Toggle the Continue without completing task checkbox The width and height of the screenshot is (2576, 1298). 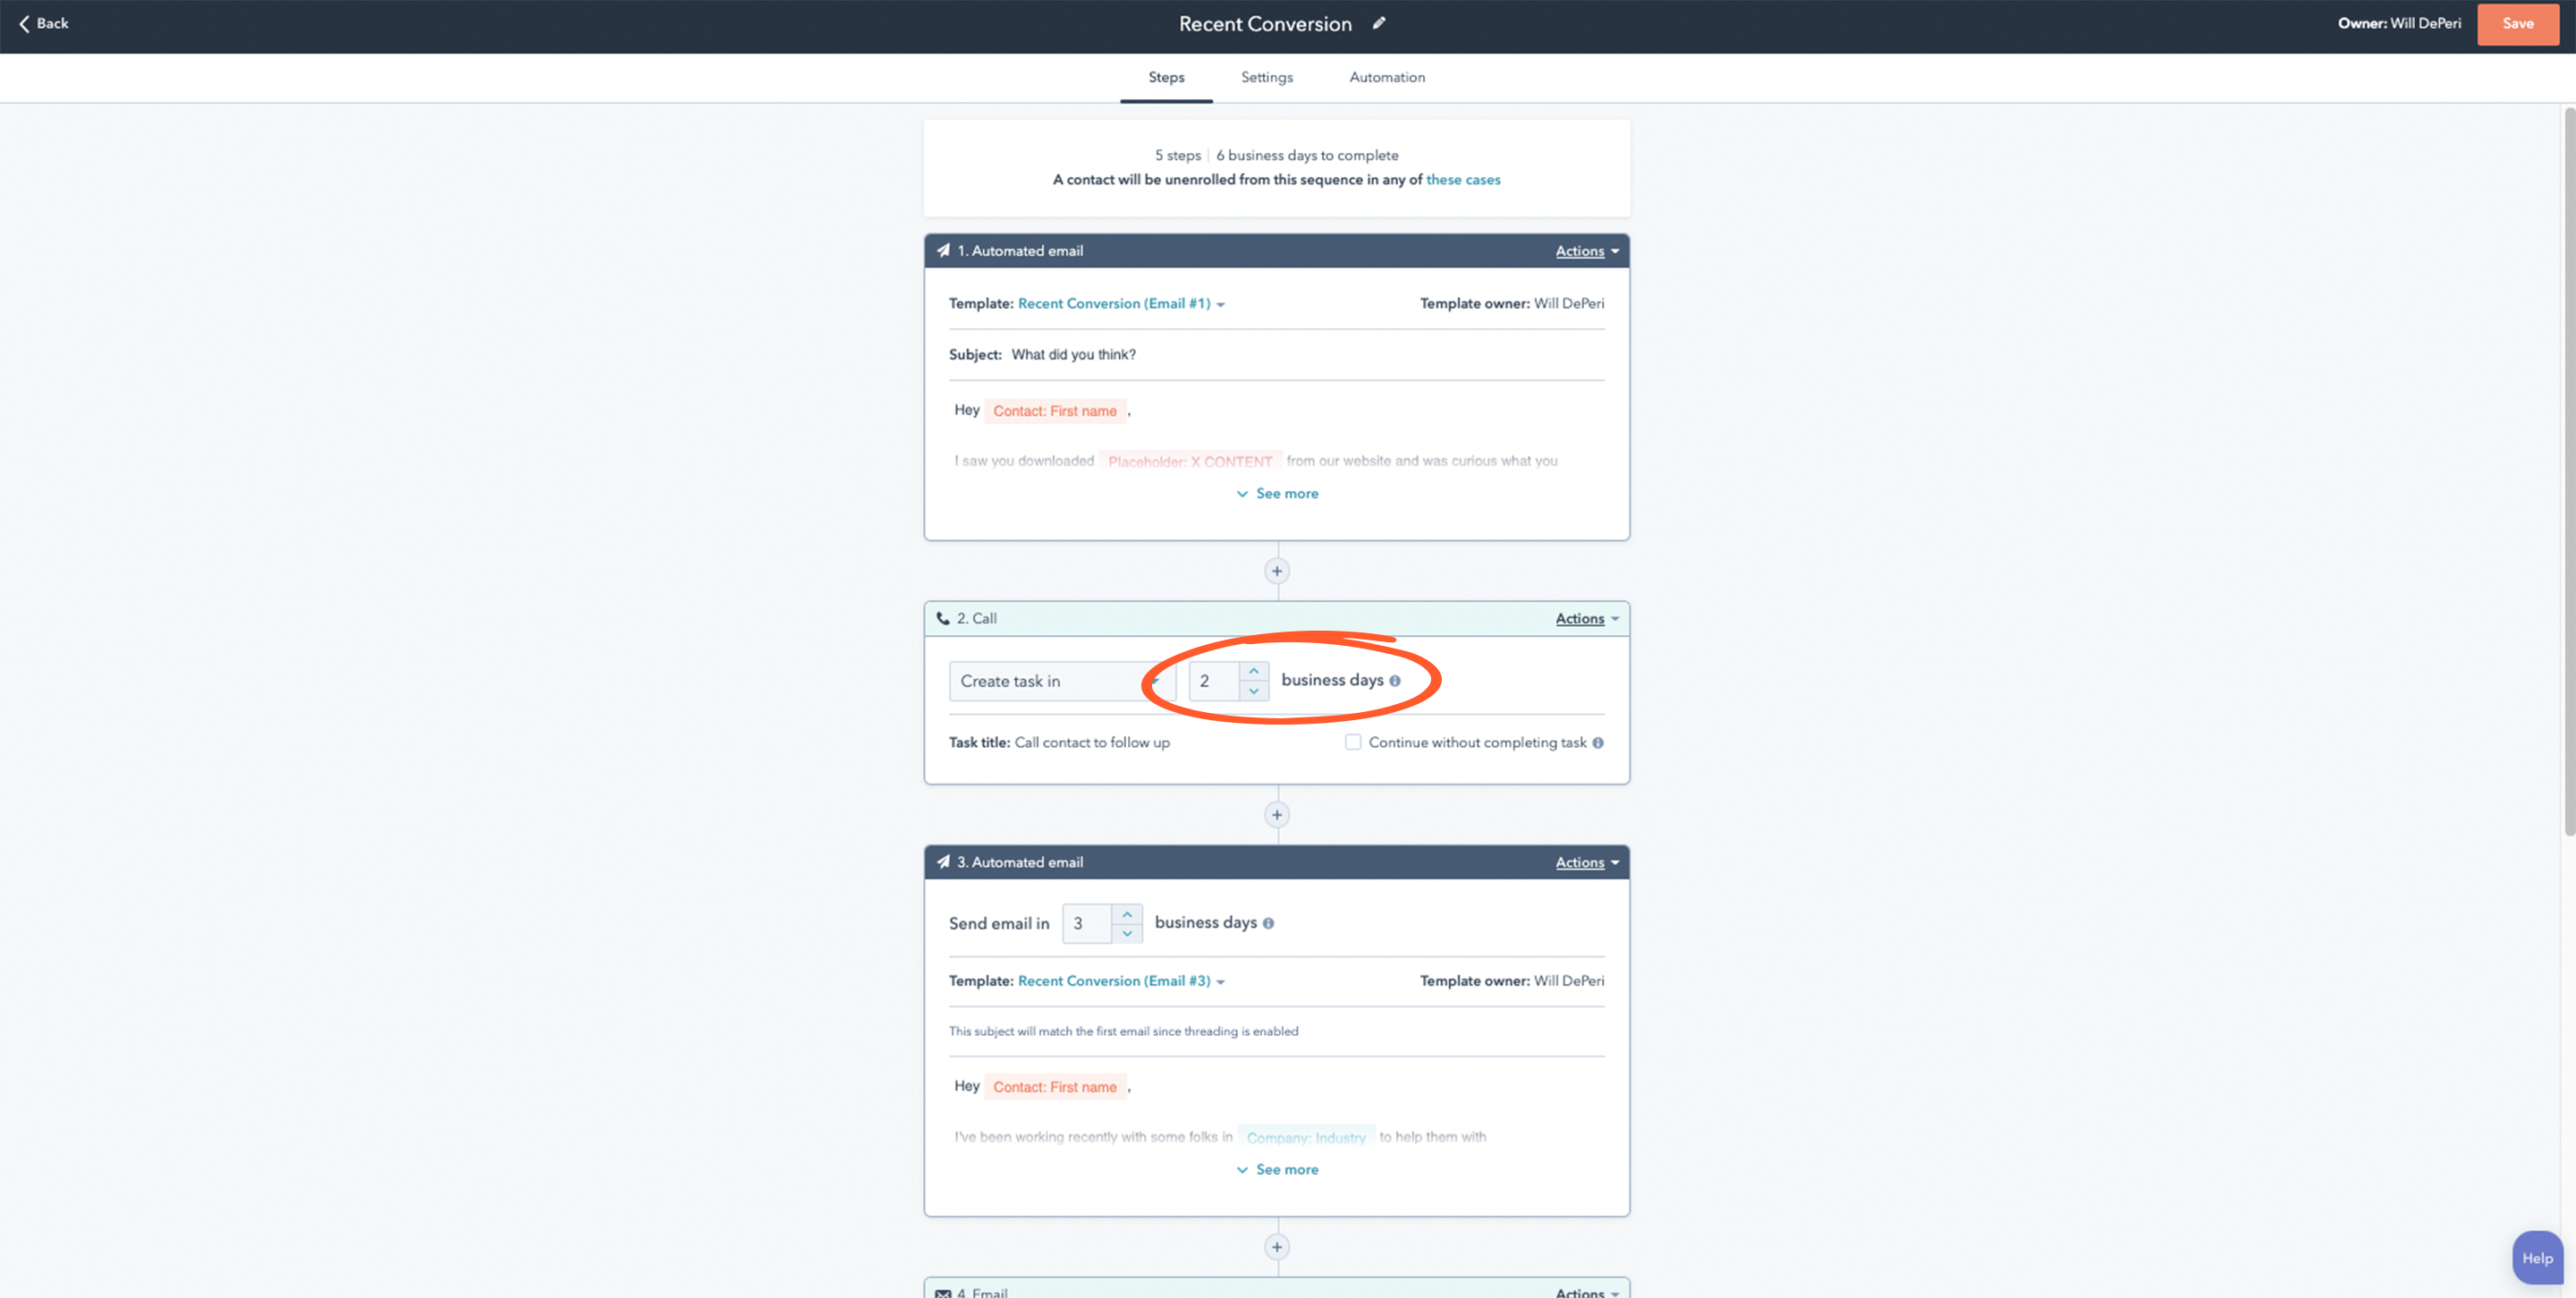pyautogui.click(x=1352, y=743)
